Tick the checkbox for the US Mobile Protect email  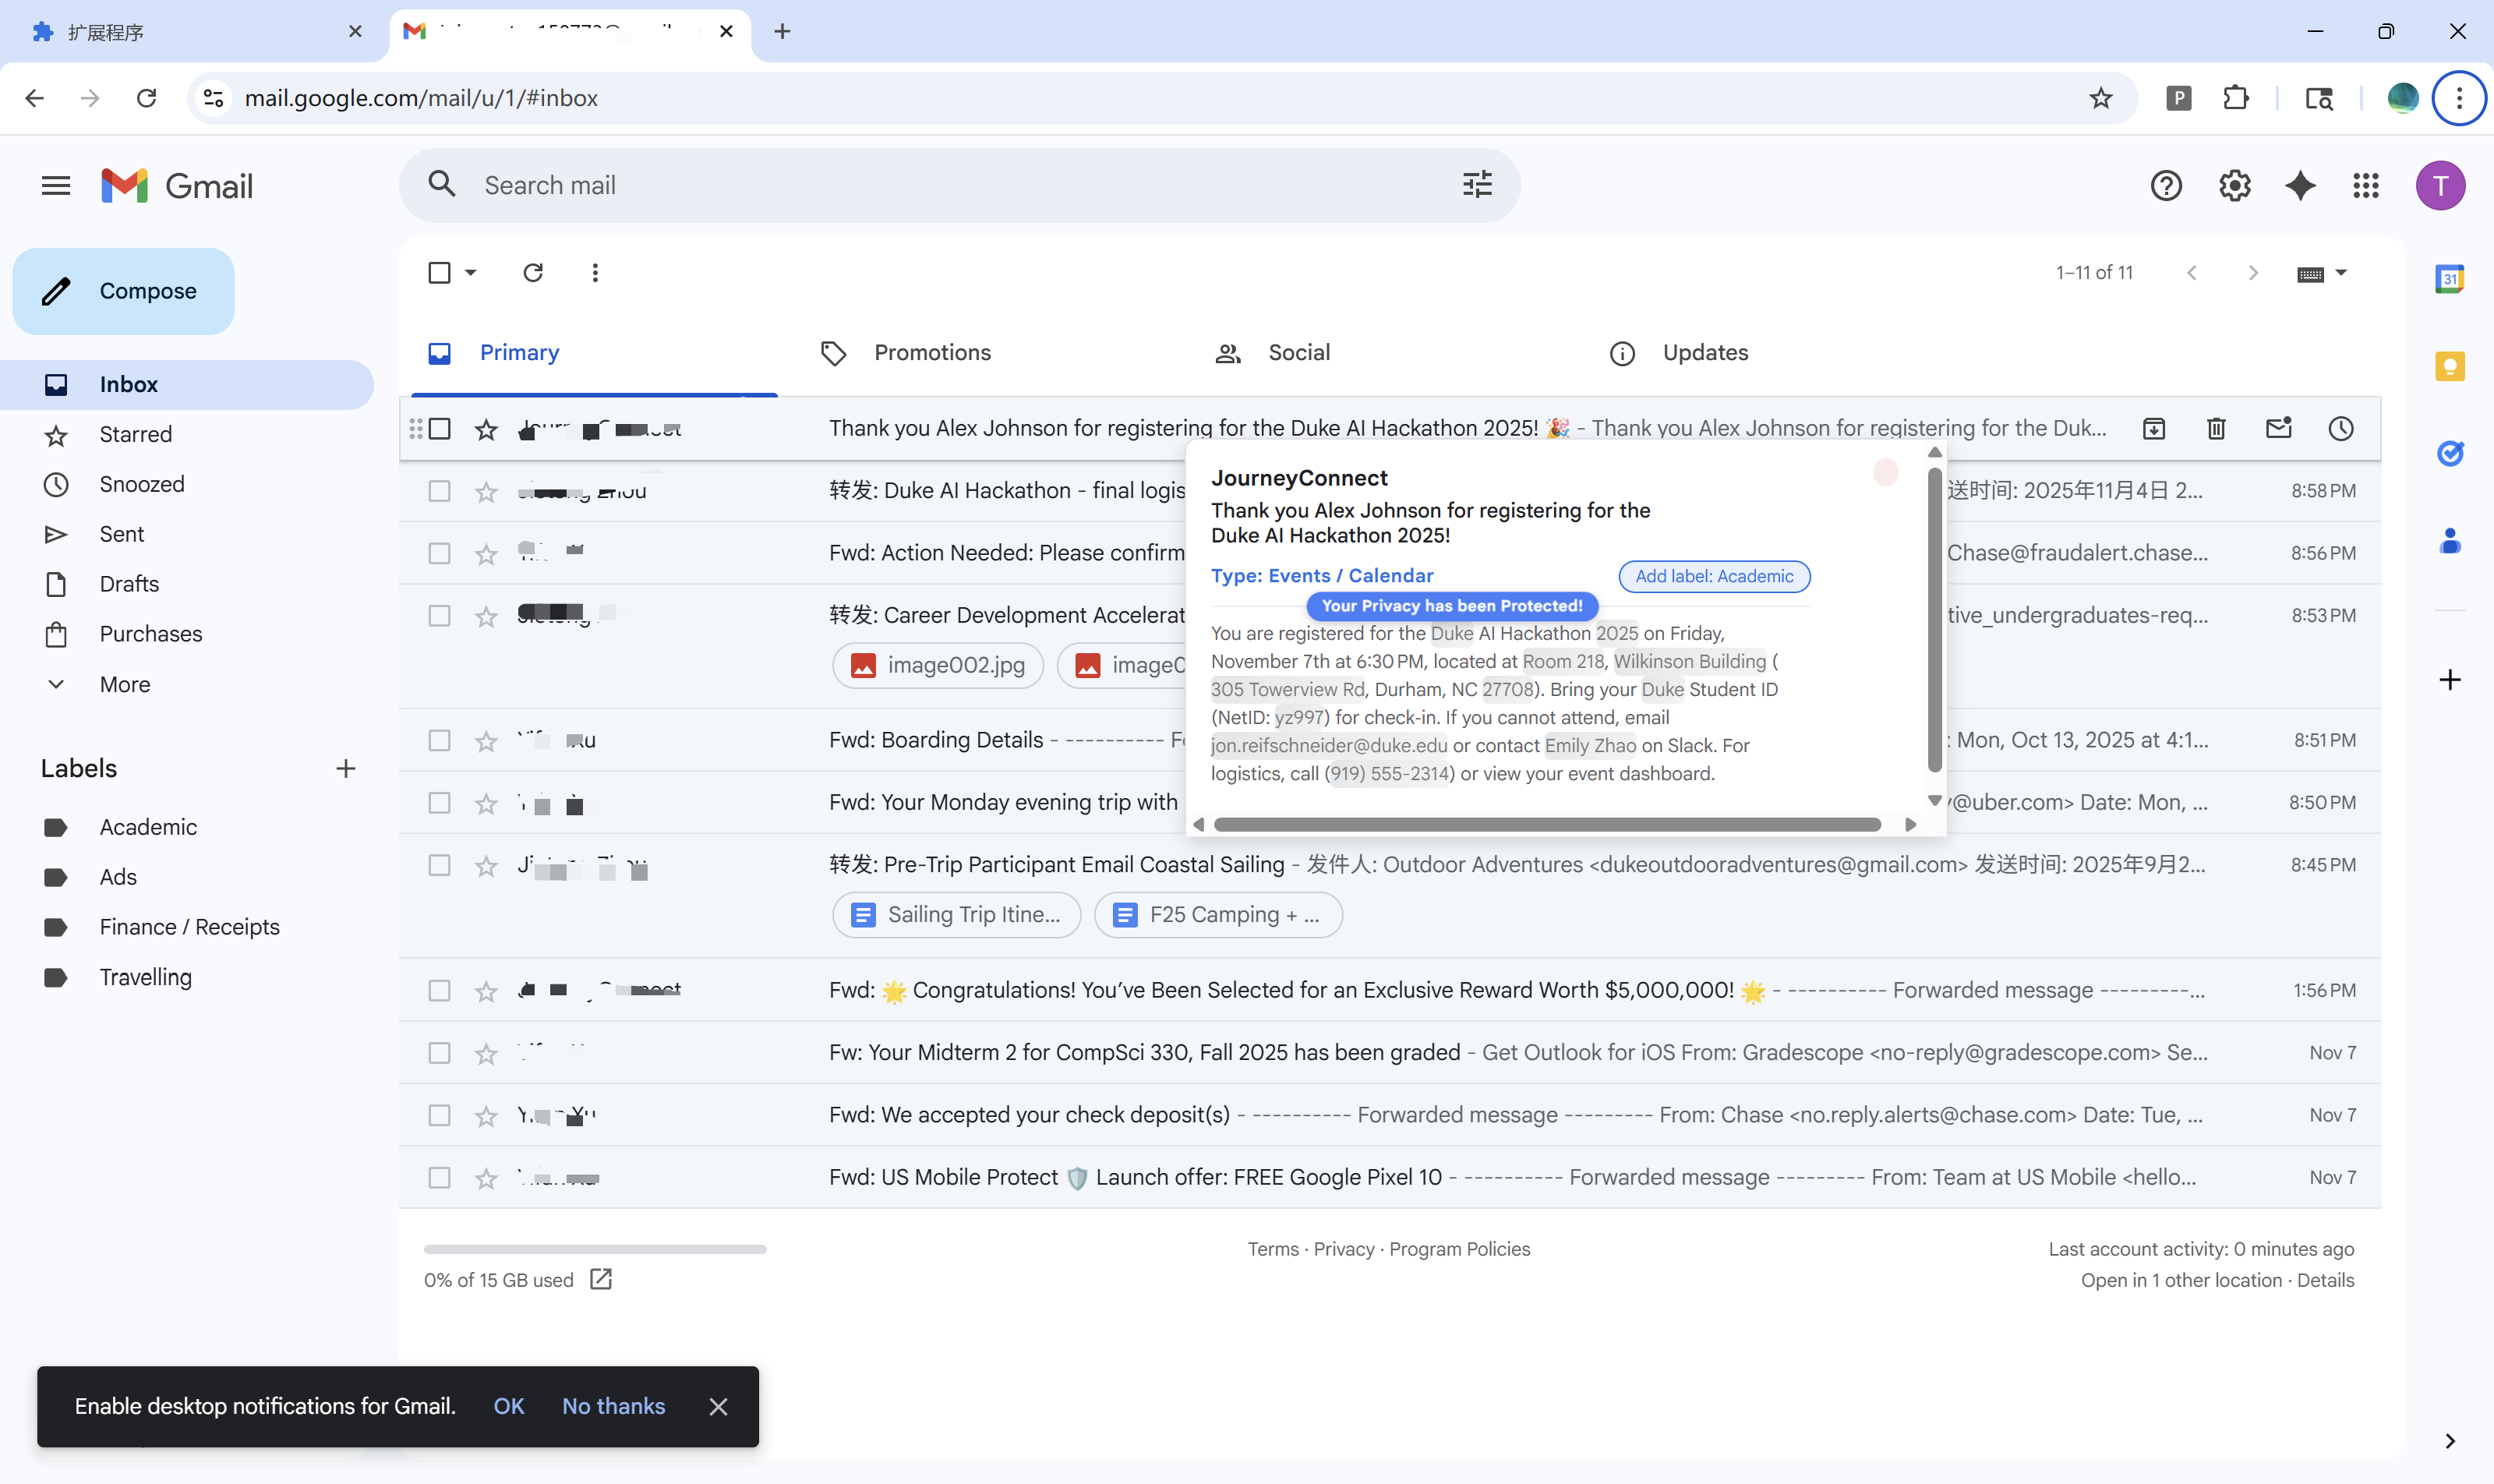coord(439,1178)
